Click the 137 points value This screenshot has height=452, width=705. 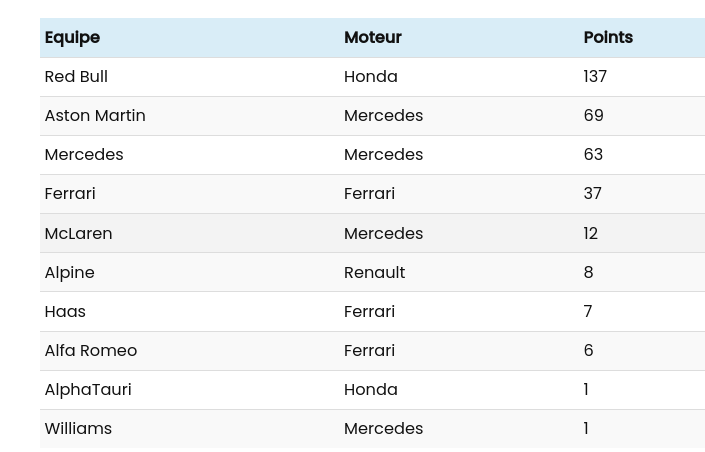click(x=595, y=77)
